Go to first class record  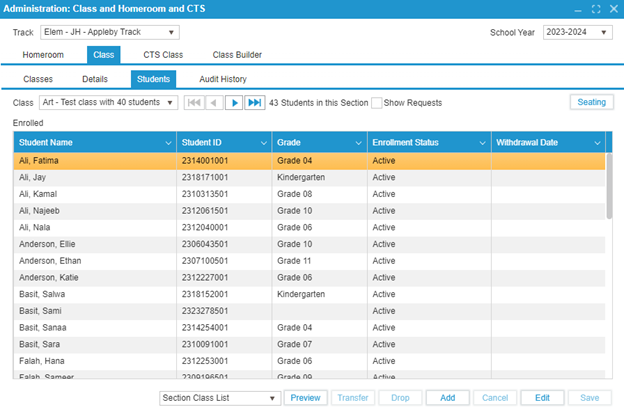click(x=195, y=102)
